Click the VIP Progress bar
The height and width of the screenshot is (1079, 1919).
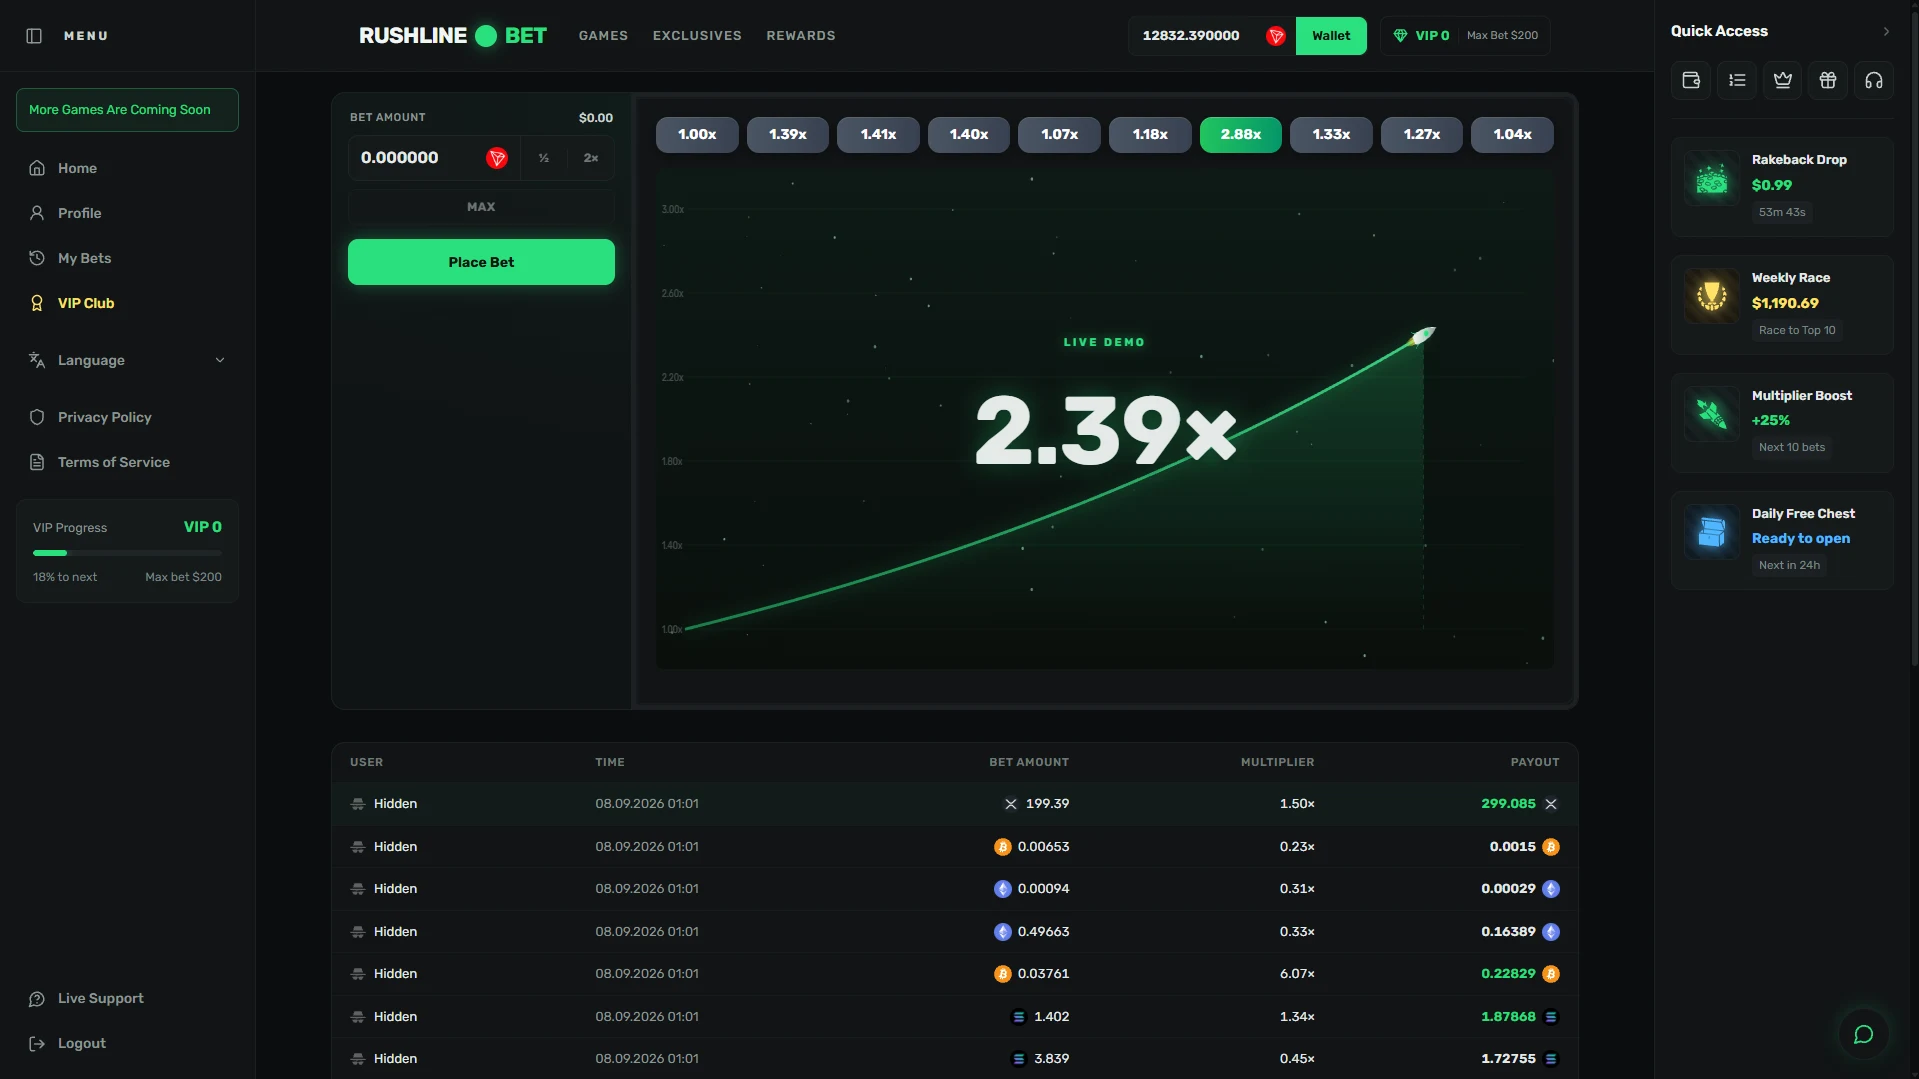tap(127, 553)
